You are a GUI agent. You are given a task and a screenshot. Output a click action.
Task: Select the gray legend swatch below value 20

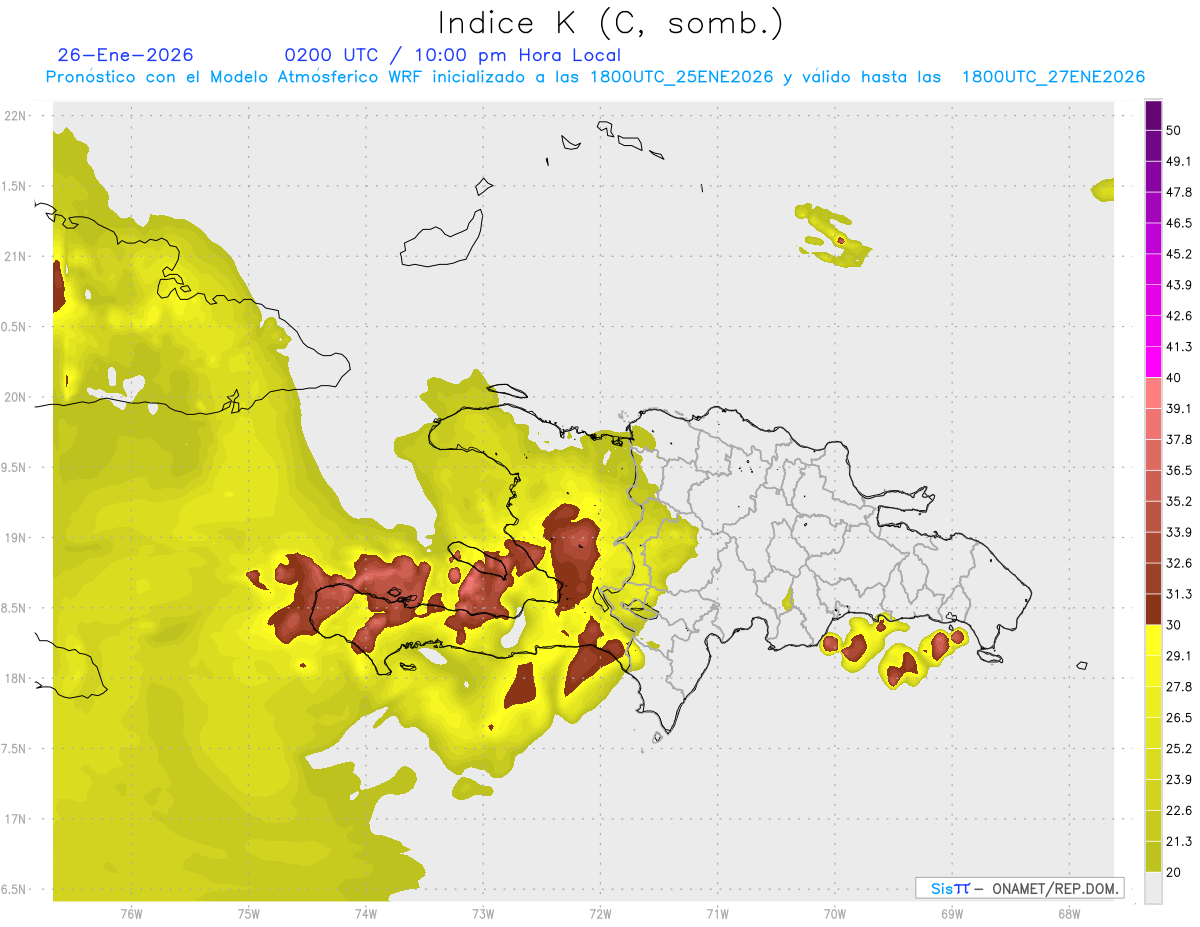(1153, 886)
